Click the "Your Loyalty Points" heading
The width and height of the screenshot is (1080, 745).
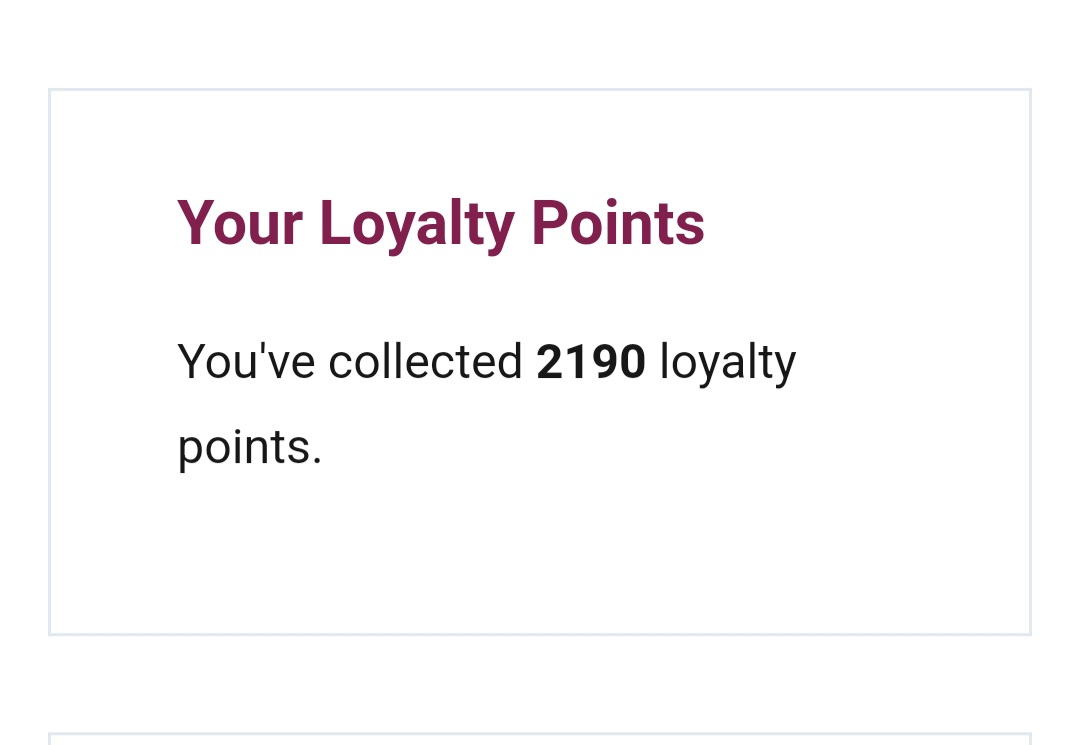tap(440, 223)
